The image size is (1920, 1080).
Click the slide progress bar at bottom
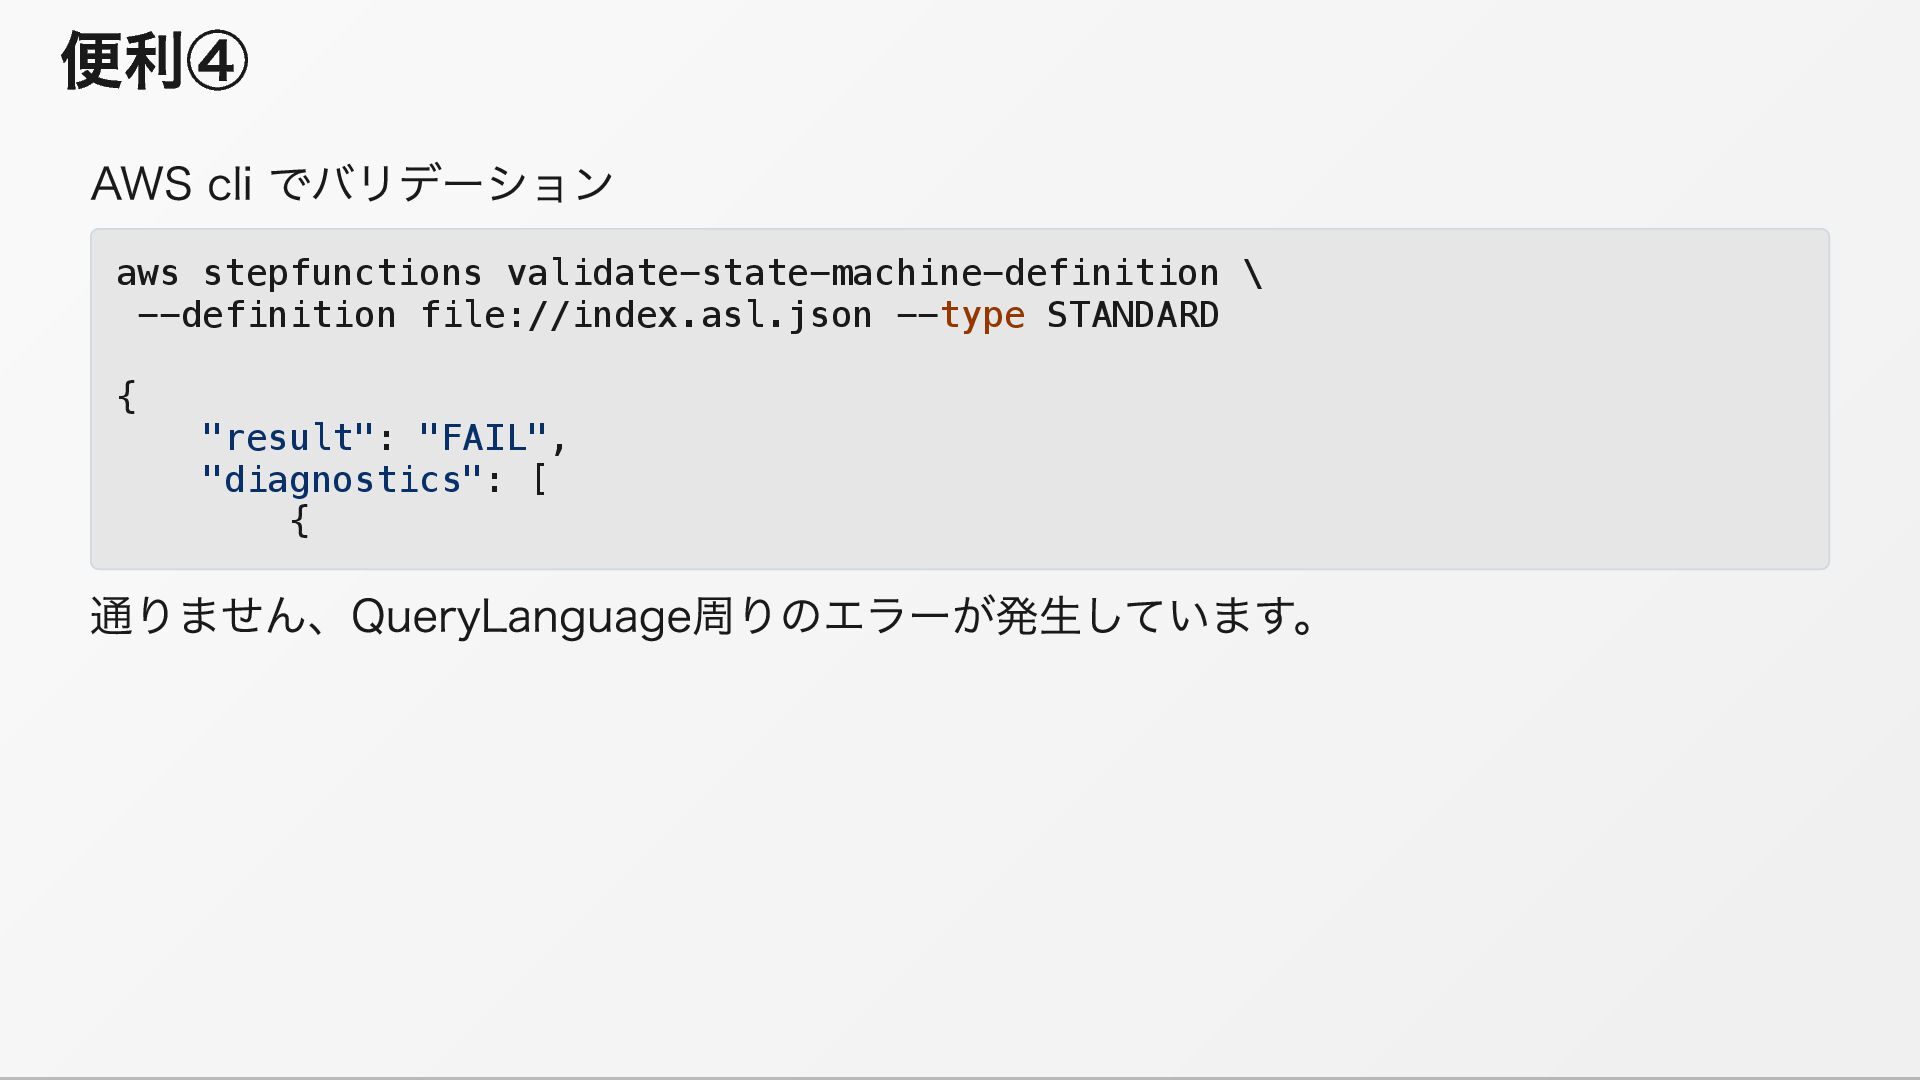(x=960, y=1077)
